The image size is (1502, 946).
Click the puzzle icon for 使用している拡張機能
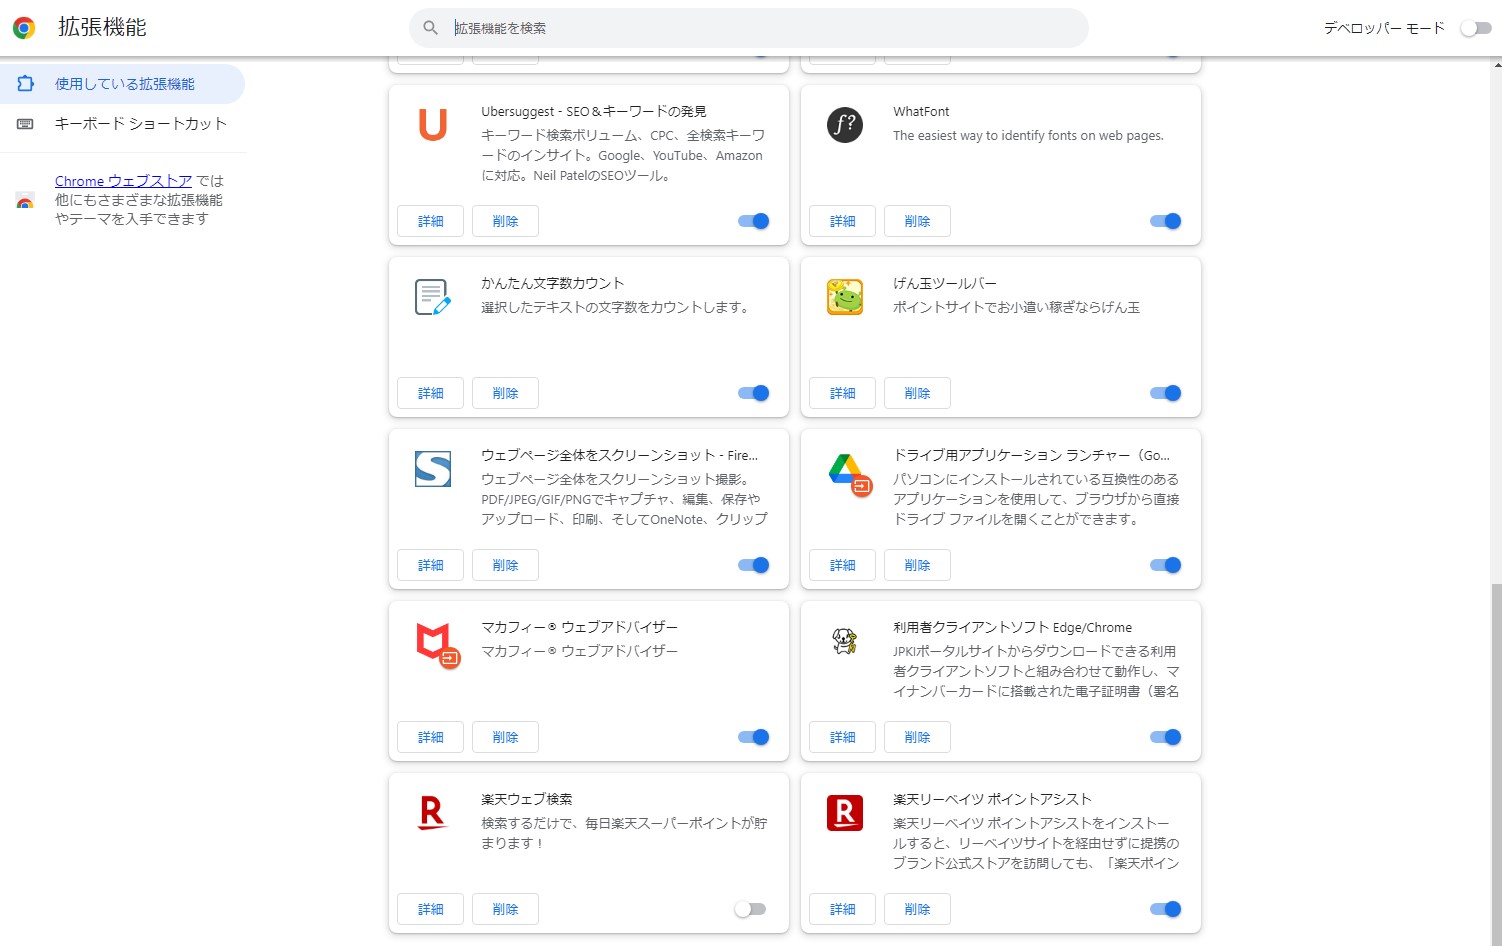coord(26,84)
